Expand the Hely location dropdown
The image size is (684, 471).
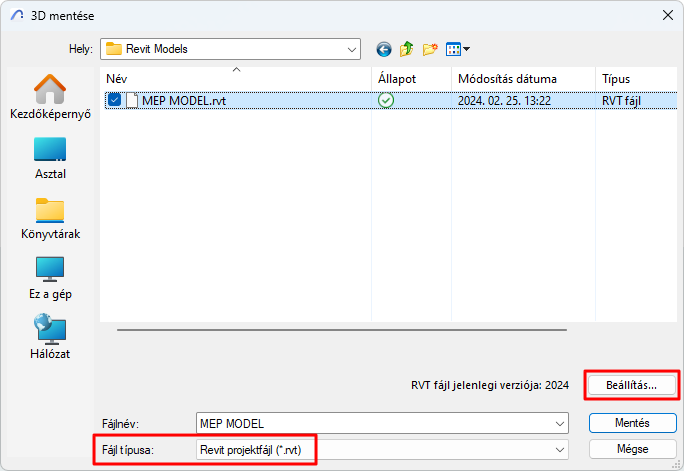(x=352, y=49)
